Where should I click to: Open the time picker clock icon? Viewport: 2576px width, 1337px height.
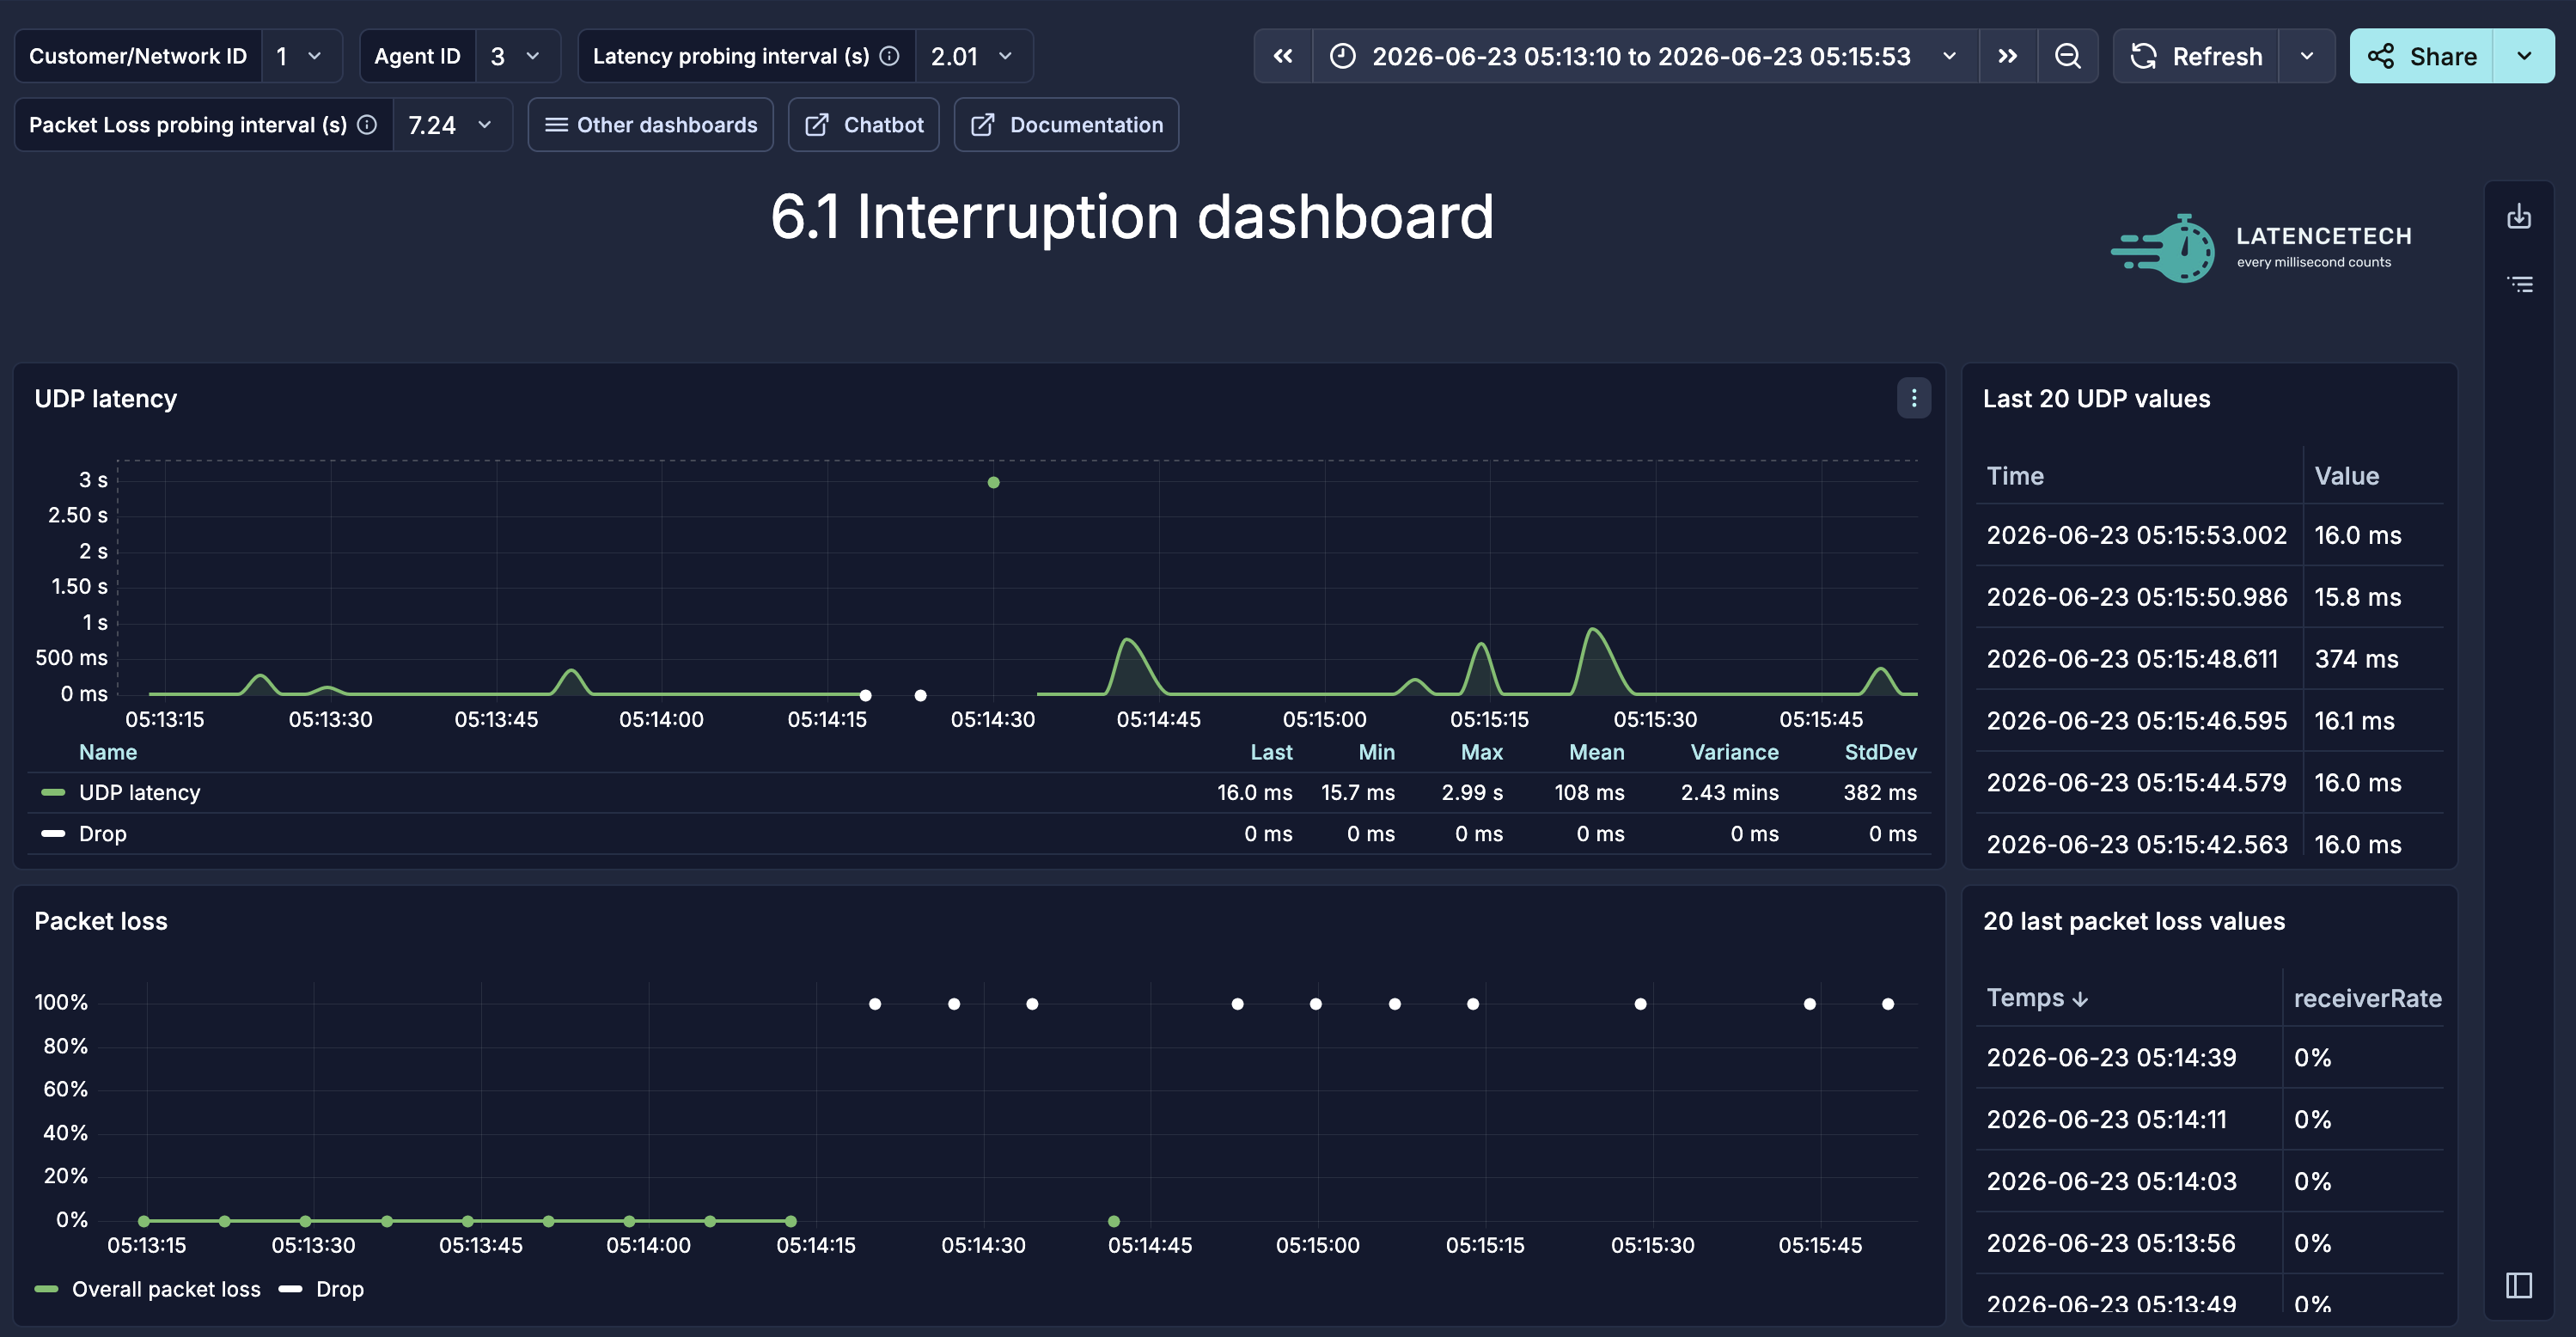1342,56
